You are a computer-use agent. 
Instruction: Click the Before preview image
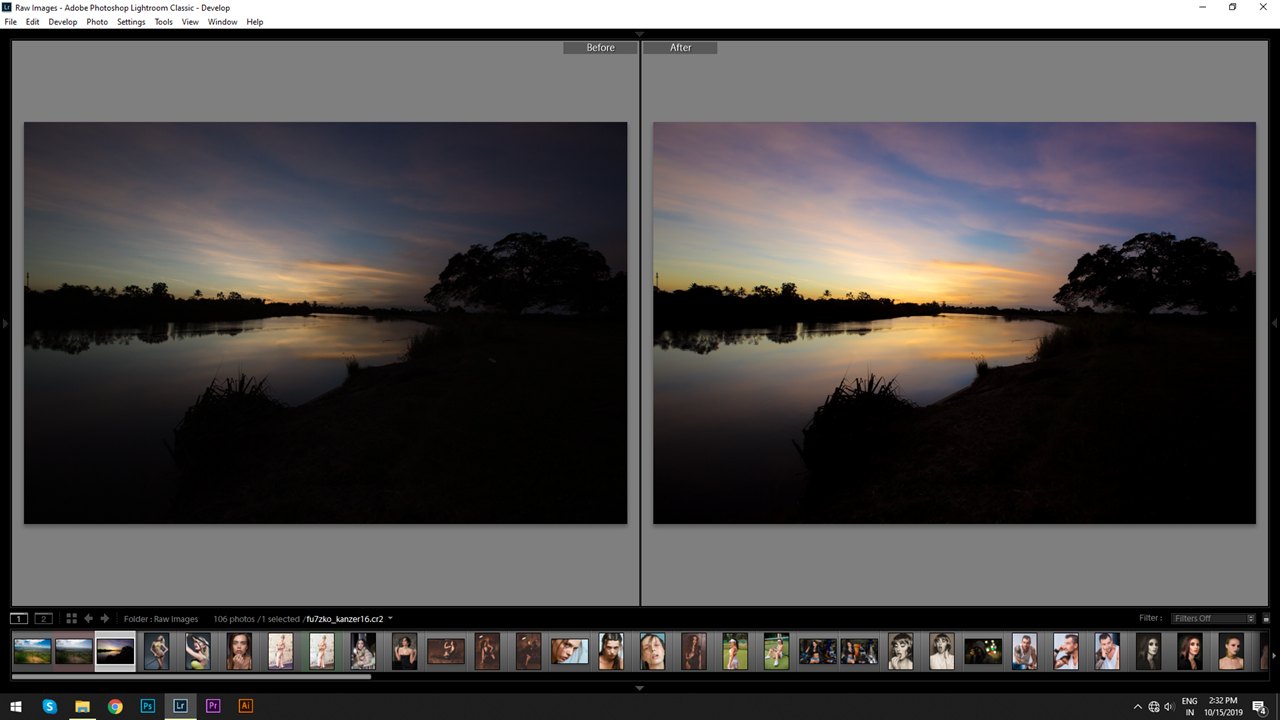coord(325,323)
